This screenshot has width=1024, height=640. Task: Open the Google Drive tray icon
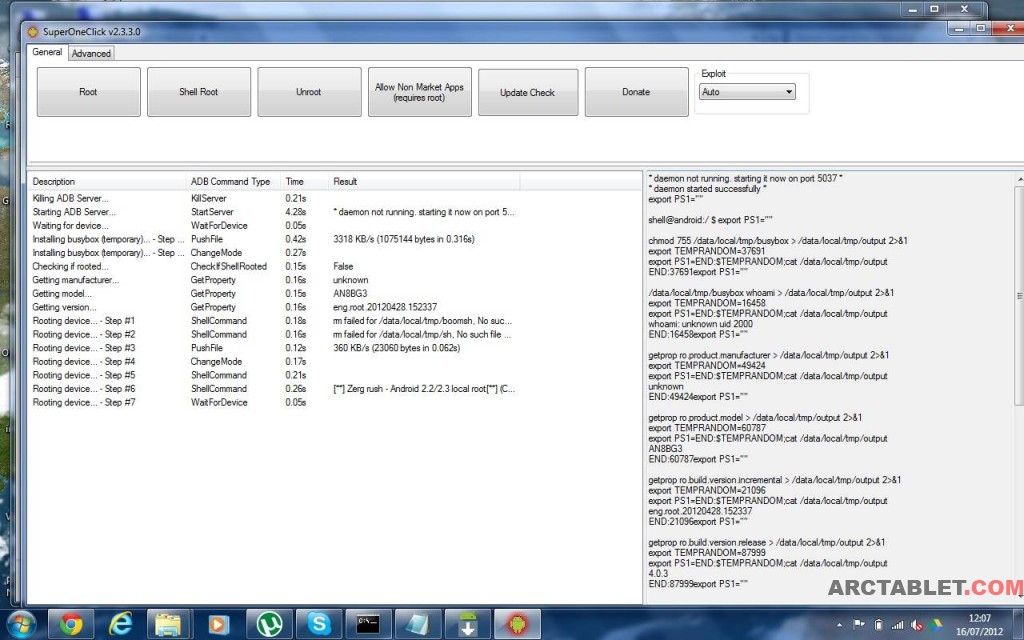coord(936,624)
